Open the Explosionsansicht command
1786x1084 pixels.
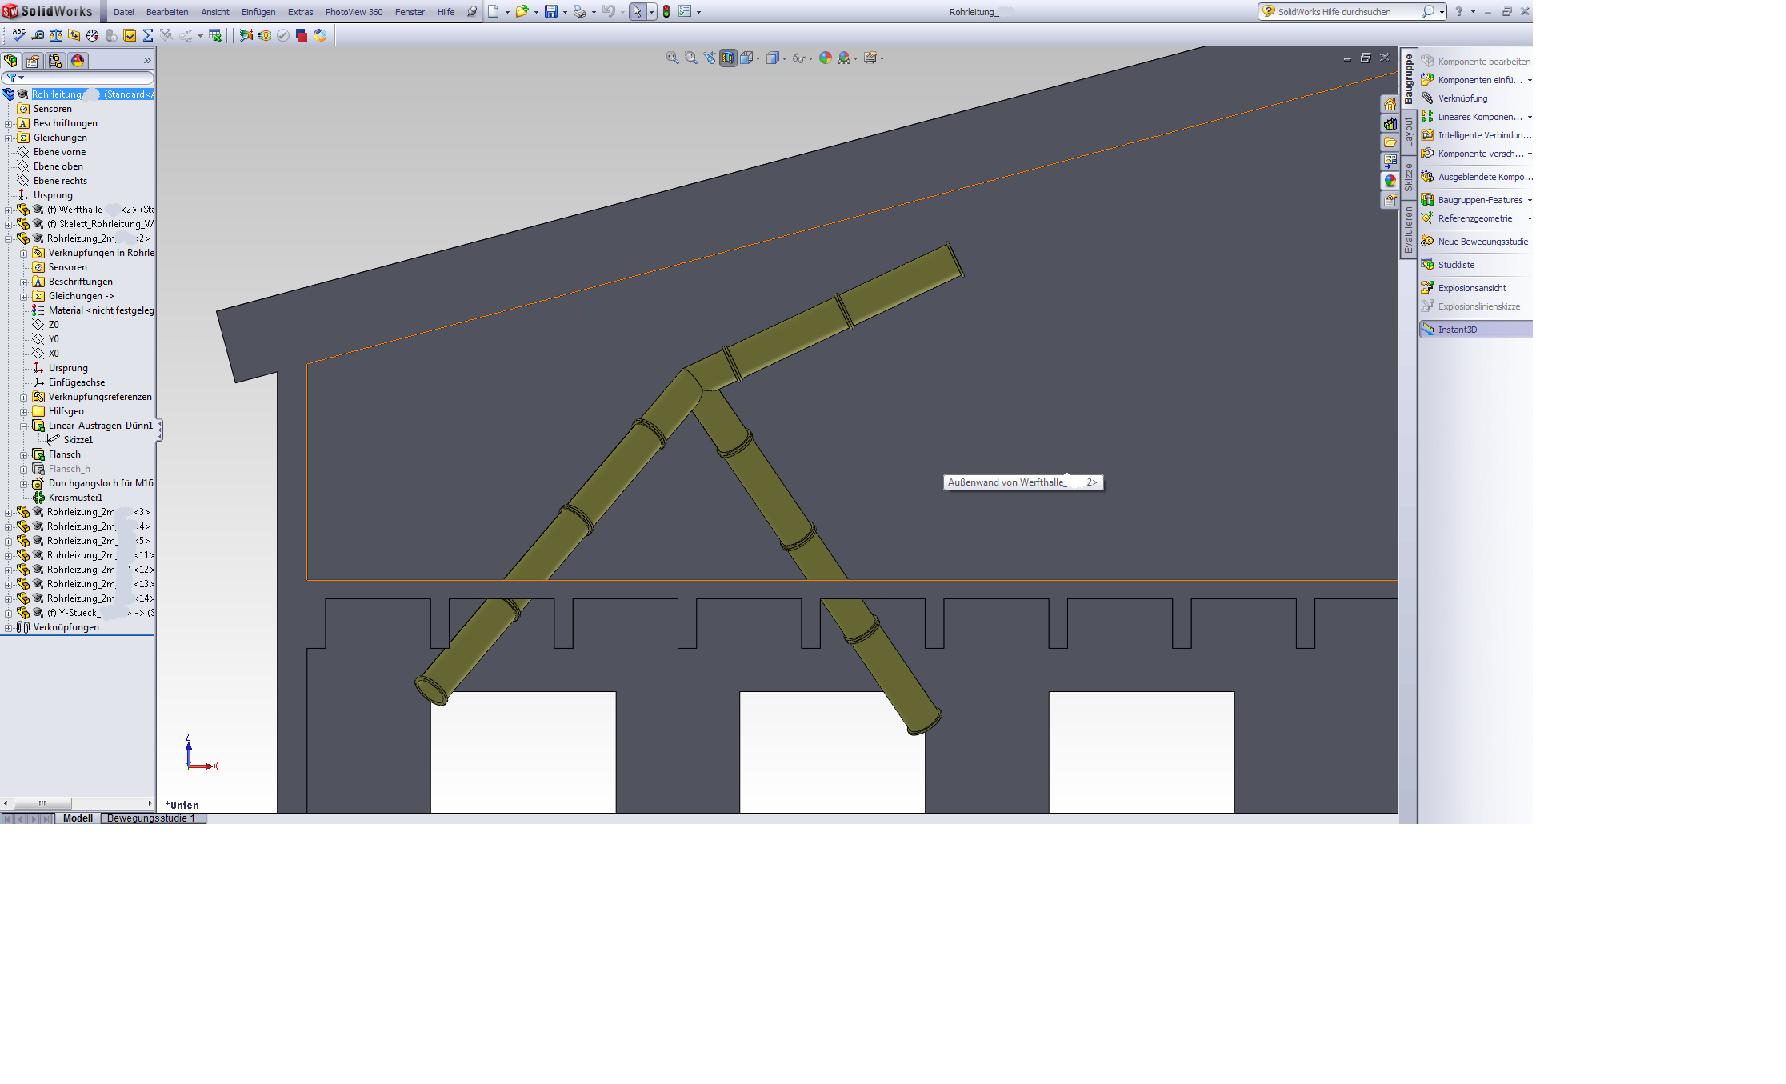(1471, 288)
